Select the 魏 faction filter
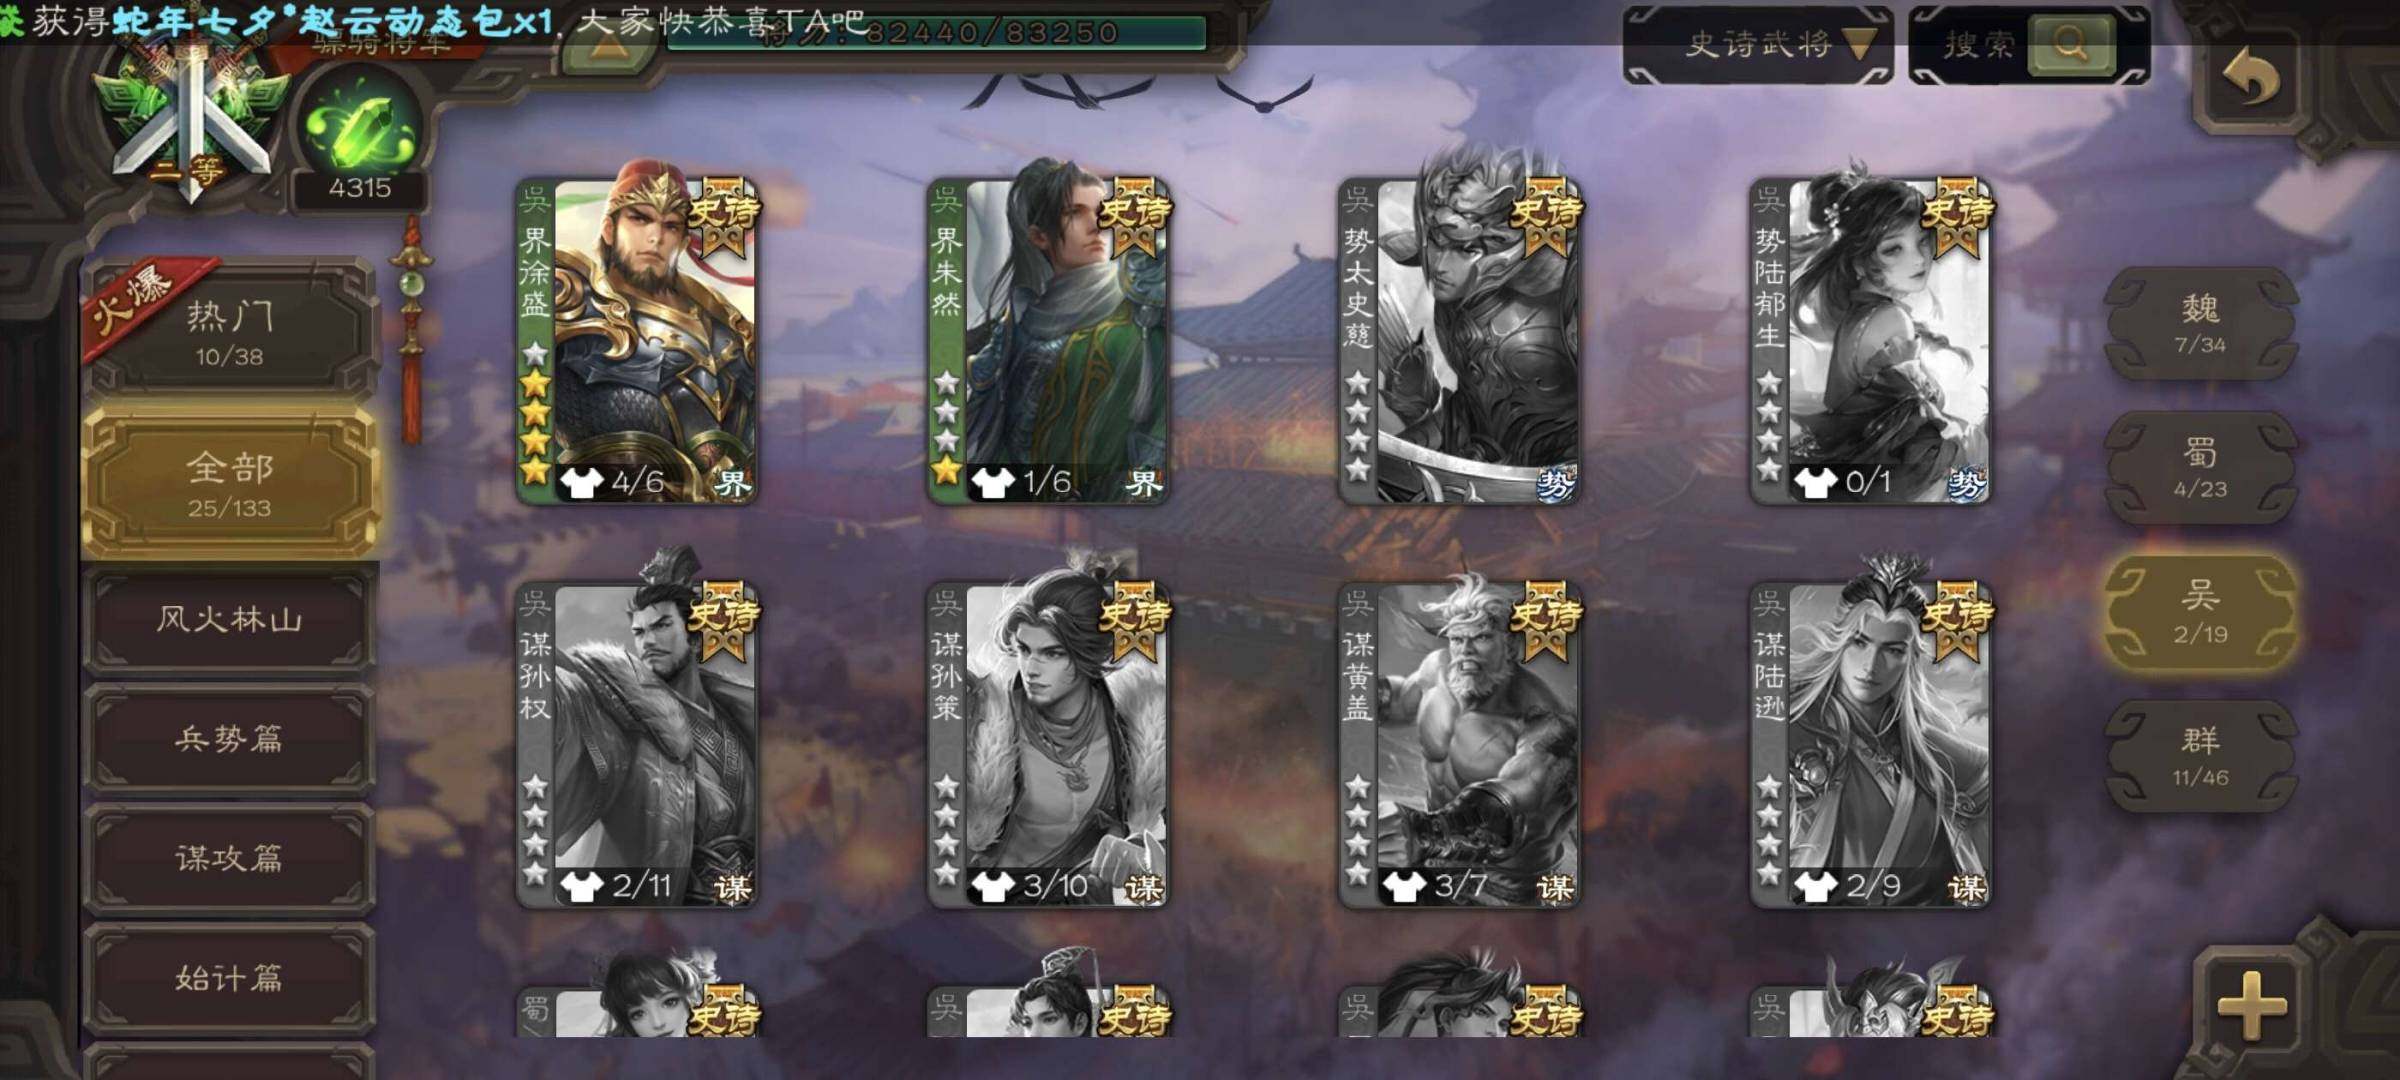The image size is (2400, 1080). click(2200, 322)
